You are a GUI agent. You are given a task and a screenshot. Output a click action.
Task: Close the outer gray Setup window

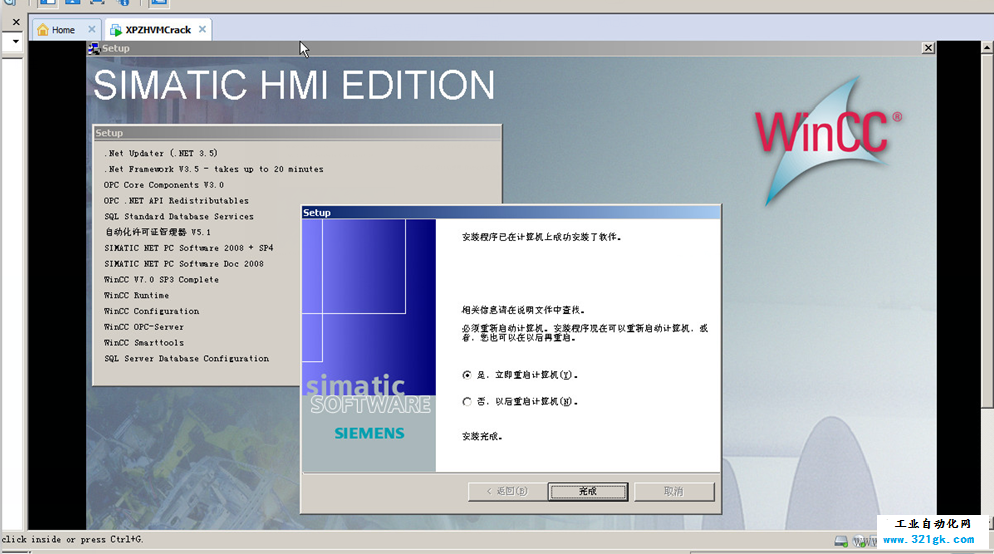(x=928, y=48)
